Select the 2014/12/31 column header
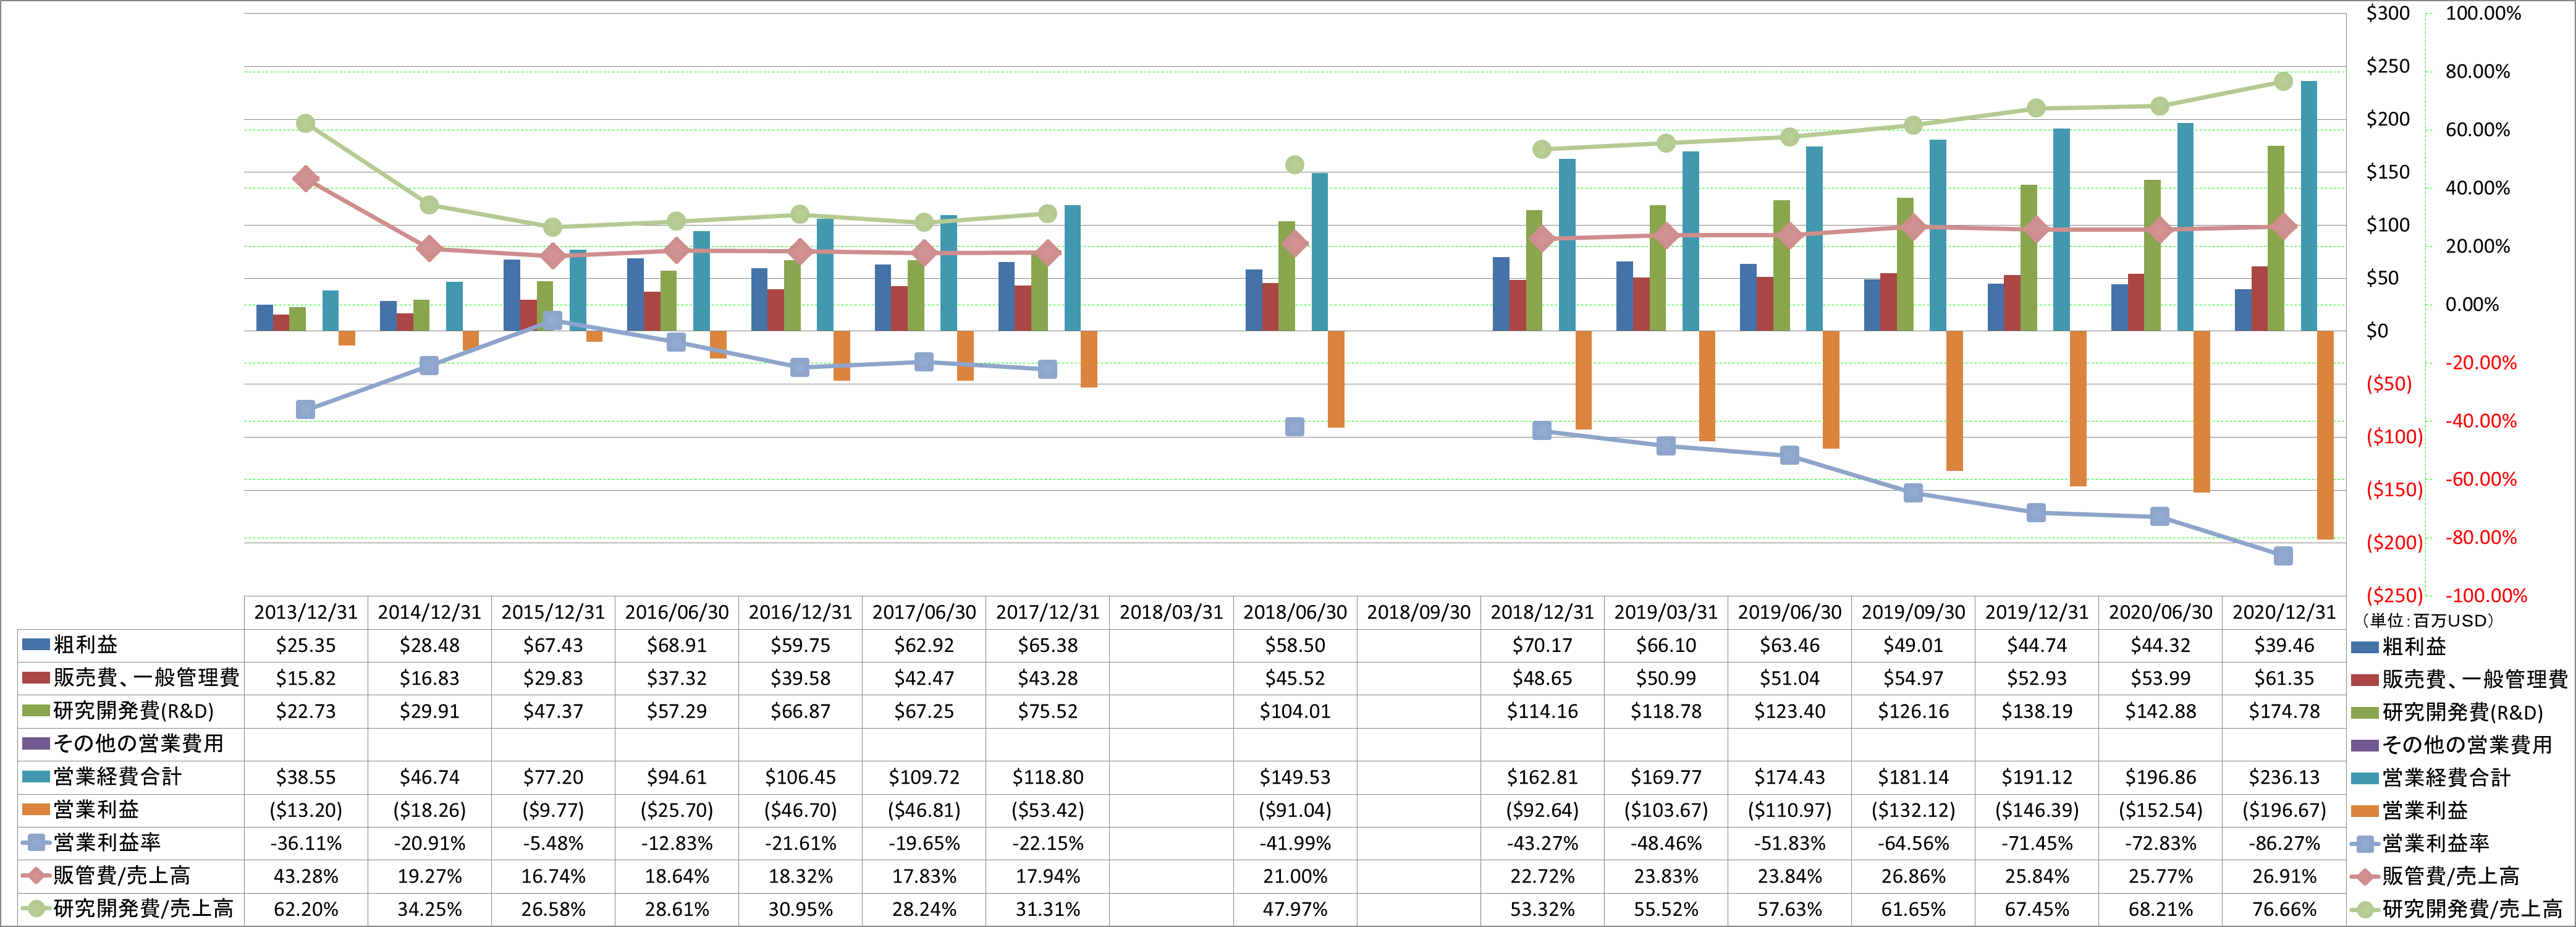The width and height of the screenshot is (2576, 927). pos(429,612)
